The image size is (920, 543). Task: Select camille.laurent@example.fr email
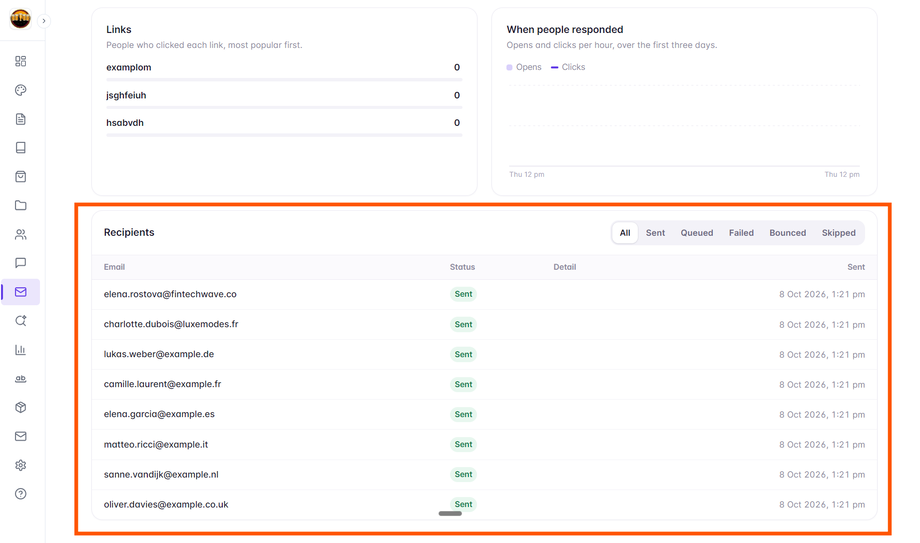point(163,384)
